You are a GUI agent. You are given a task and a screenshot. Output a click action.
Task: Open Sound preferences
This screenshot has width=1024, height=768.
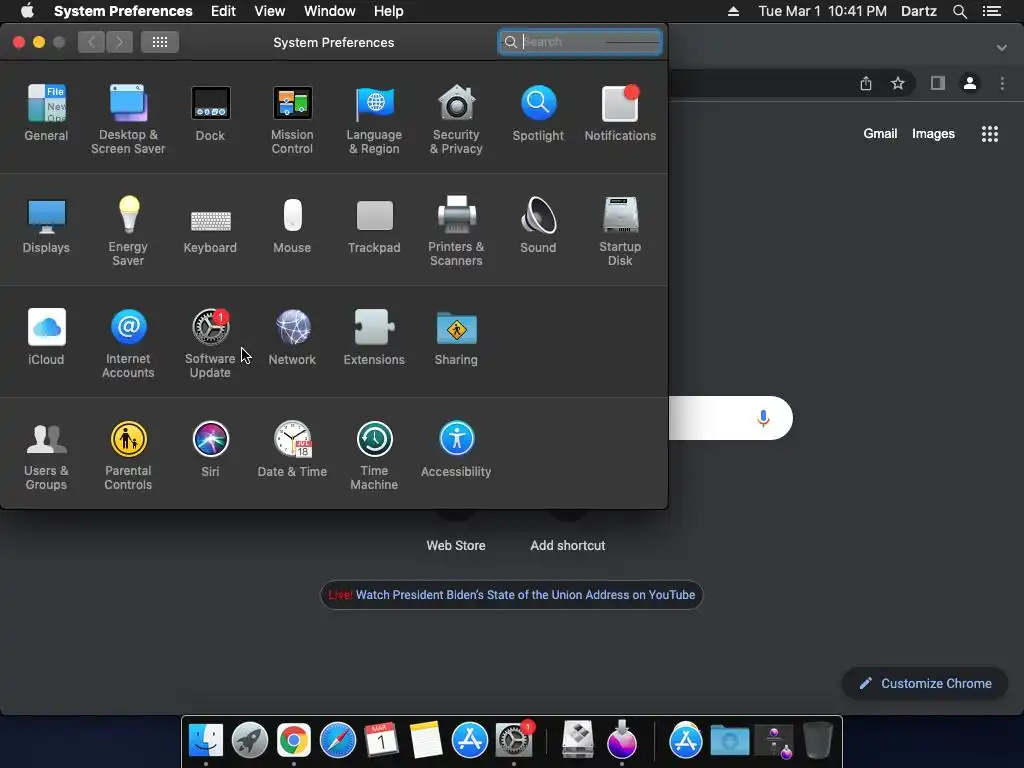[538, 225]
